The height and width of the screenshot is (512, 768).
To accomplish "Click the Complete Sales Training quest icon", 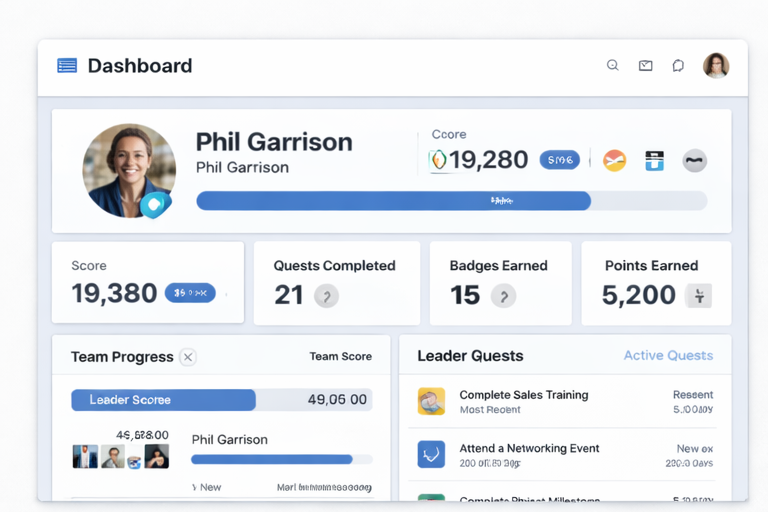I will point(432,401).
